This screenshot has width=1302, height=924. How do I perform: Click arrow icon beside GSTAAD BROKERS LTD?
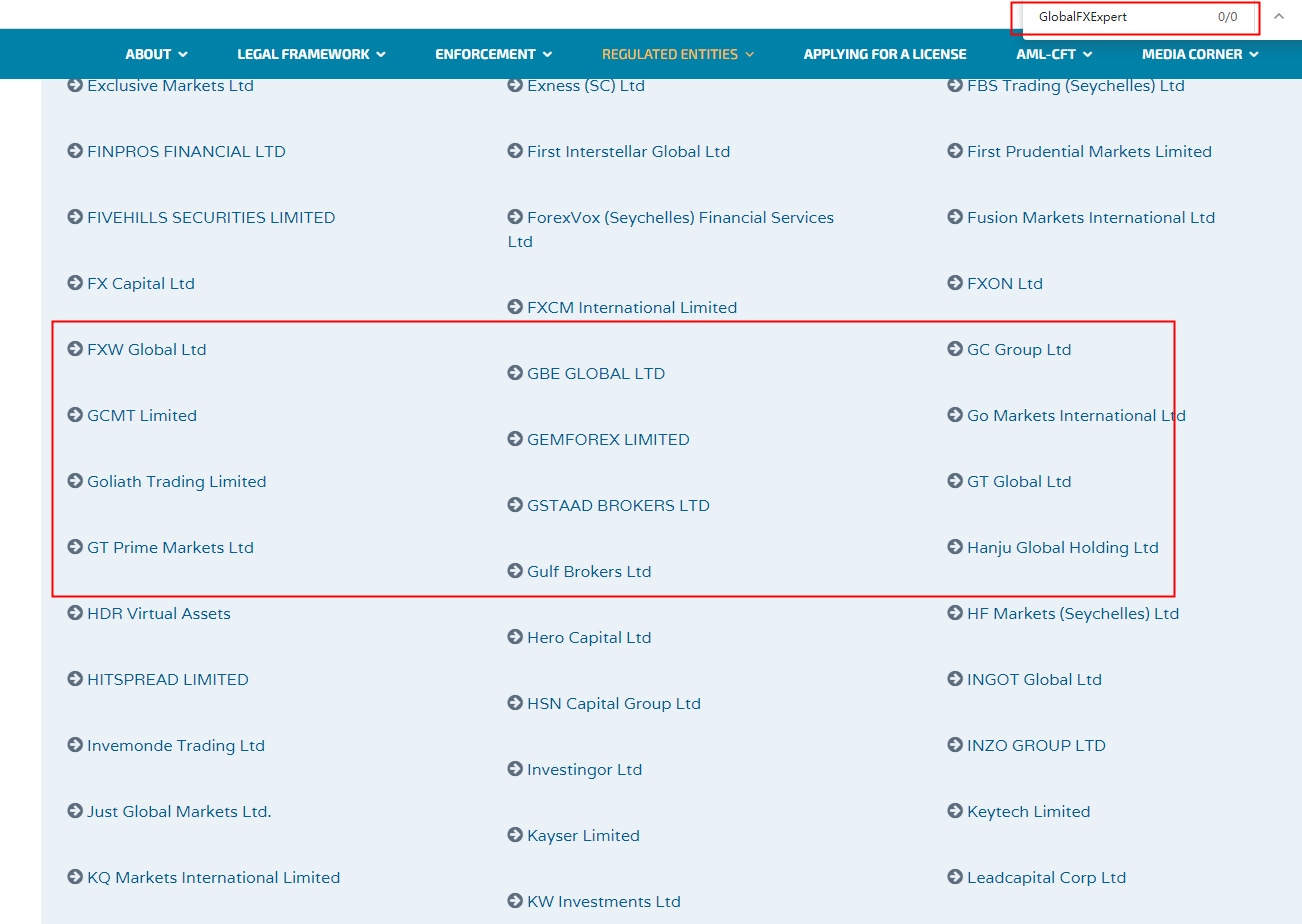pyautogui.click(x=515, y=506)
